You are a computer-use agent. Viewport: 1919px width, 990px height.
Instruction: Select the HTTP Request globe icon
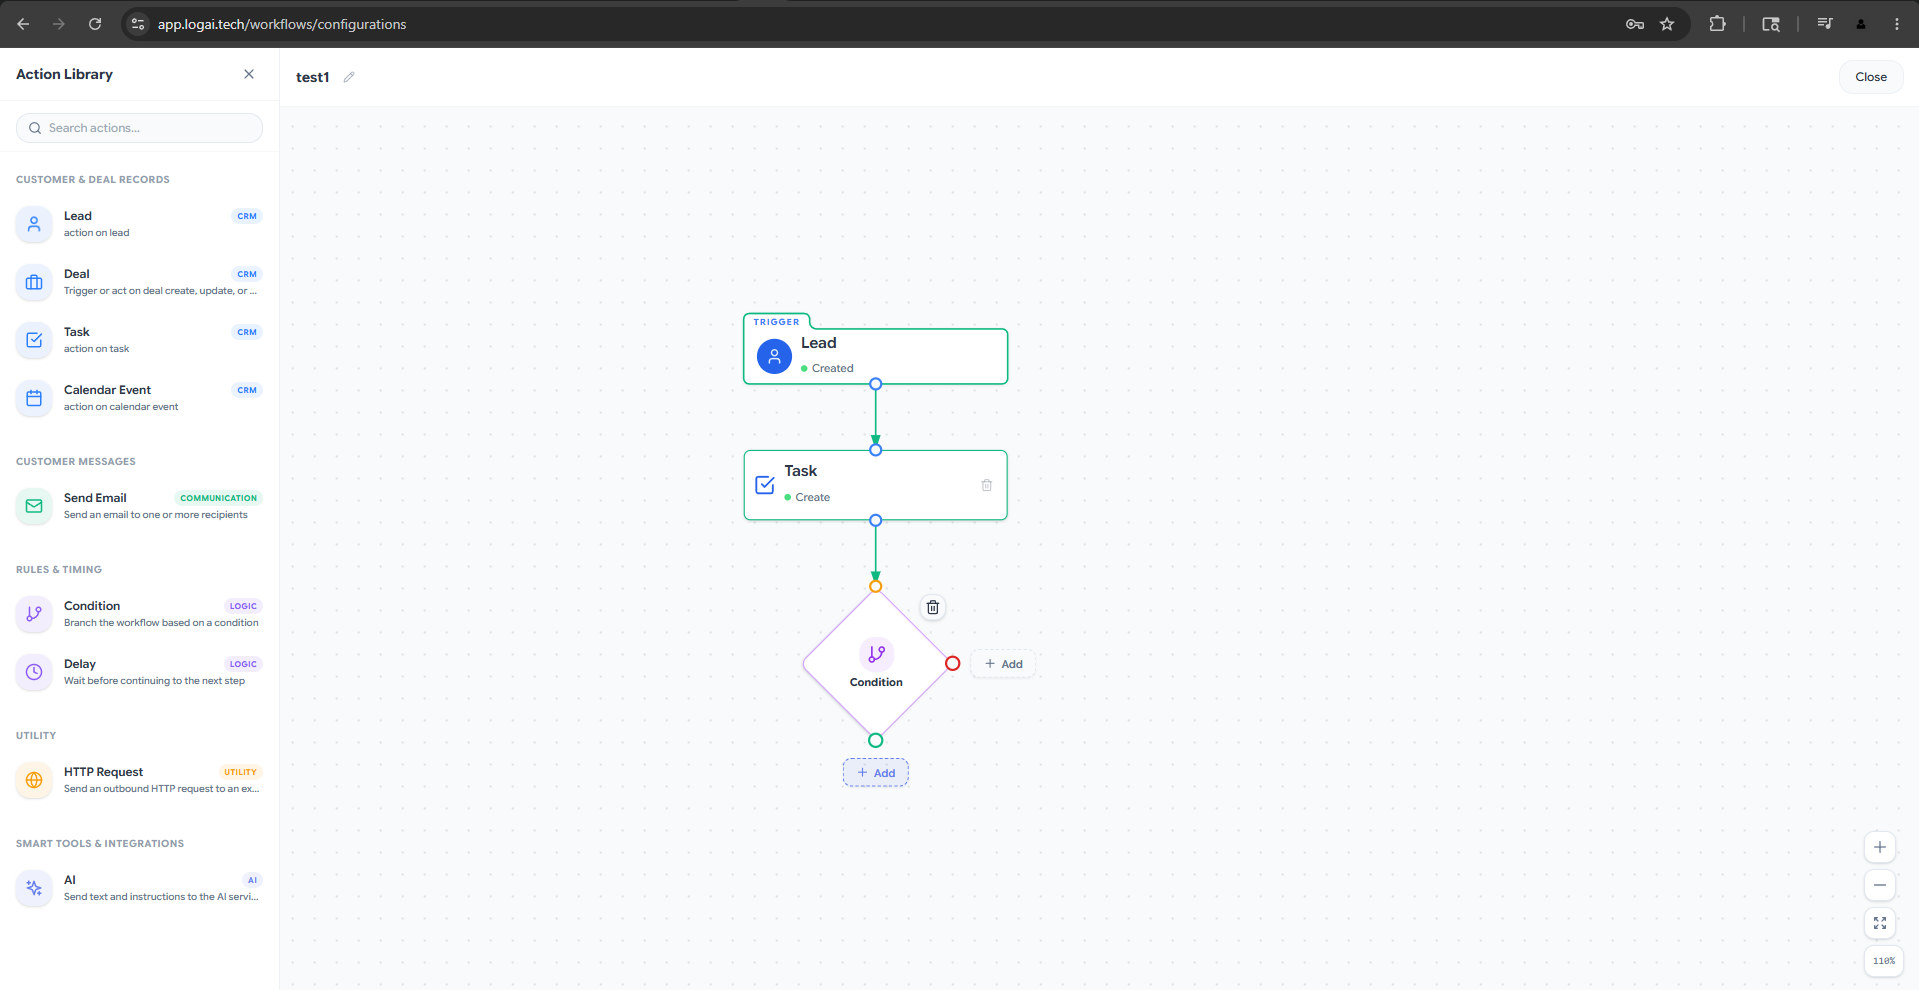34,780
